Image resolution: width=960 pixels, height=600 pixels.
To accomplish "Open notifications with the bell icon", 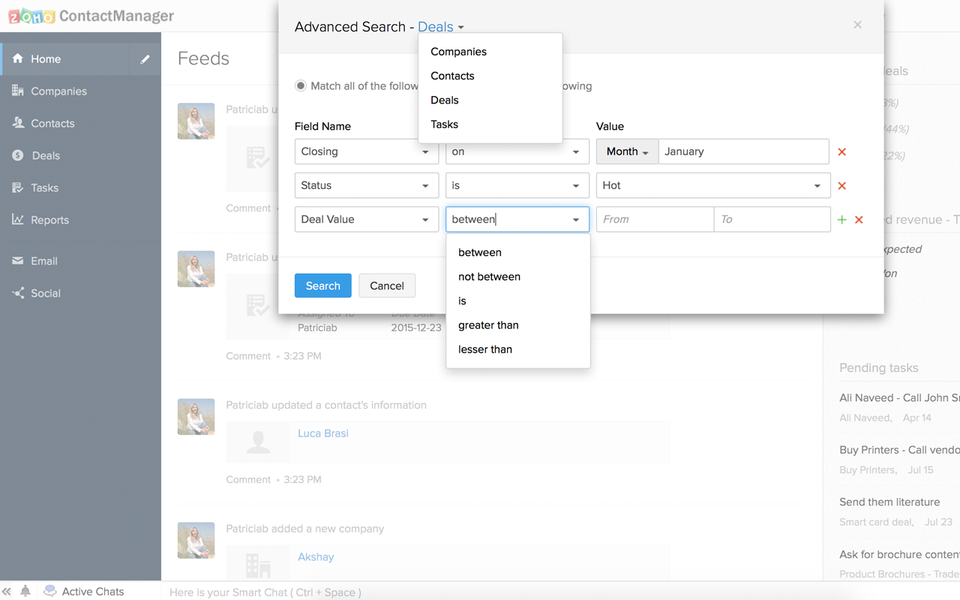I will click(24, 591).
